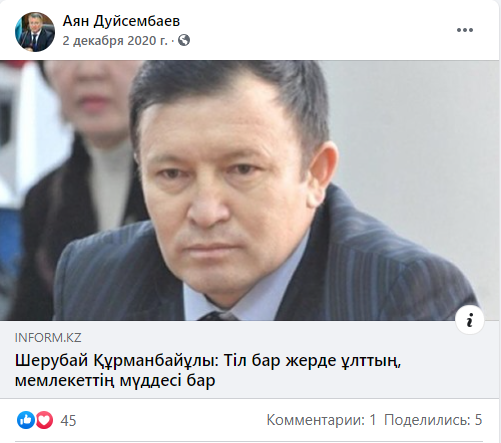Click the INFORM.KZ source domain label

pyautogui.click(x=48, y=338)
